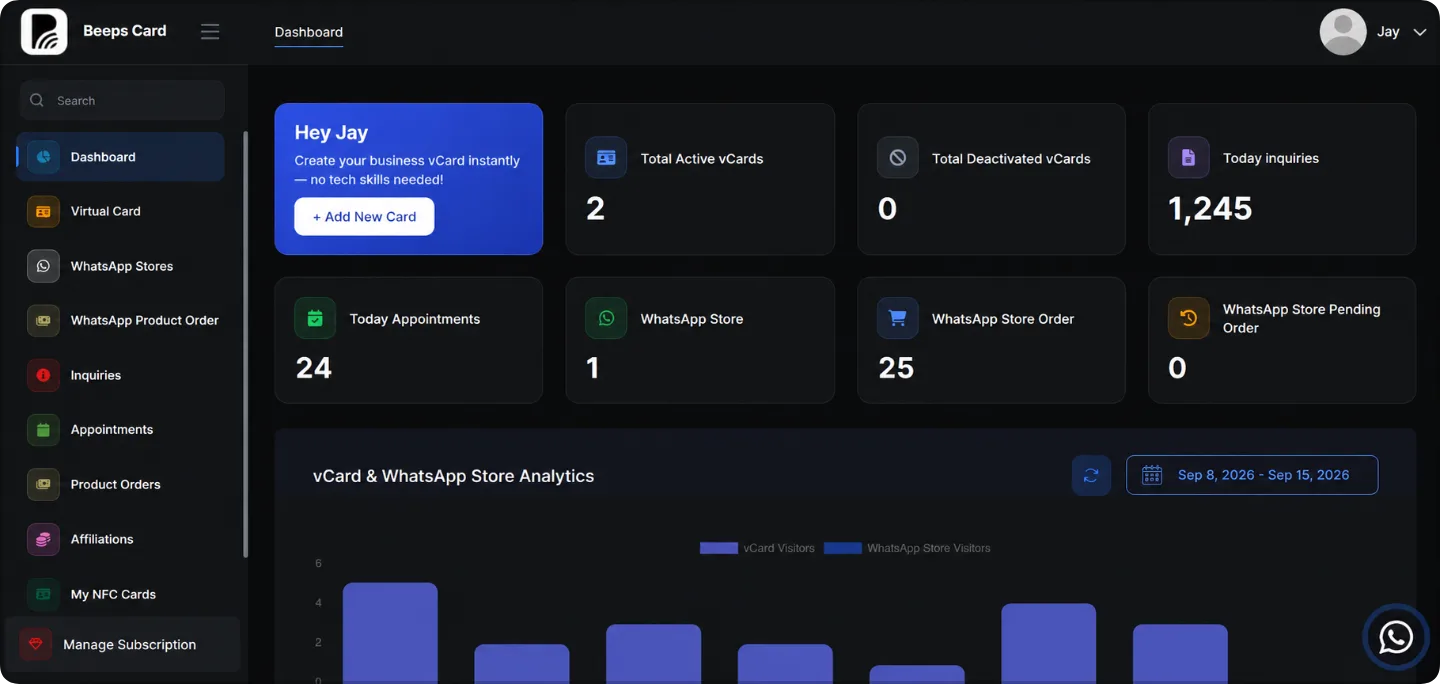Viewport: 1440px width, 684px height.
Task: Click the My NFC Cards sidebar icon
Action: coord(43,594)
